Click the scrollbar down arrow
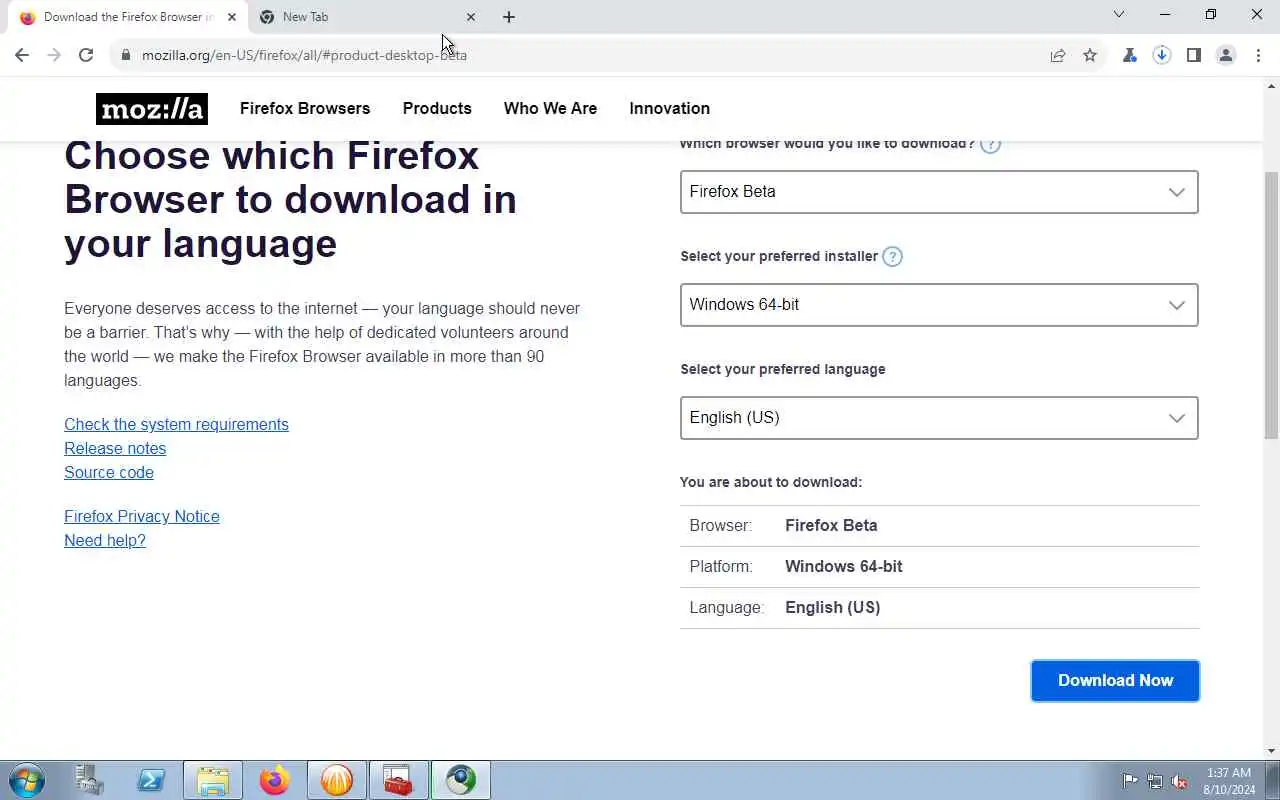 1271,751
